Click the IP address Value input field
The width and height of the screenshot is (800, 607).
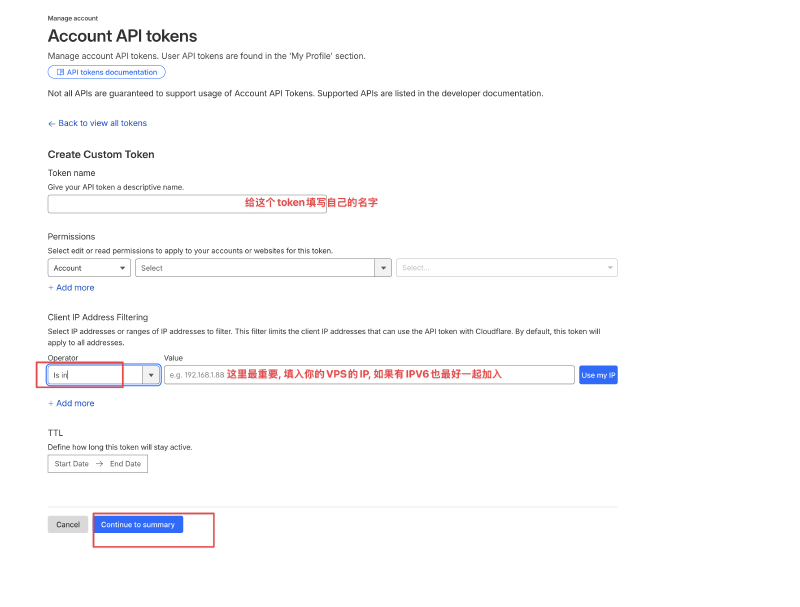point(369,375)
